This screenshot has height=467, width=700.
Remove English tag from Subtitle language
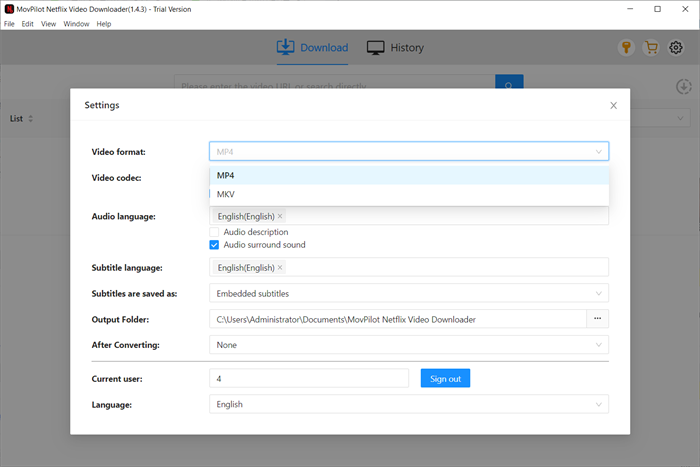pos(280,267)
